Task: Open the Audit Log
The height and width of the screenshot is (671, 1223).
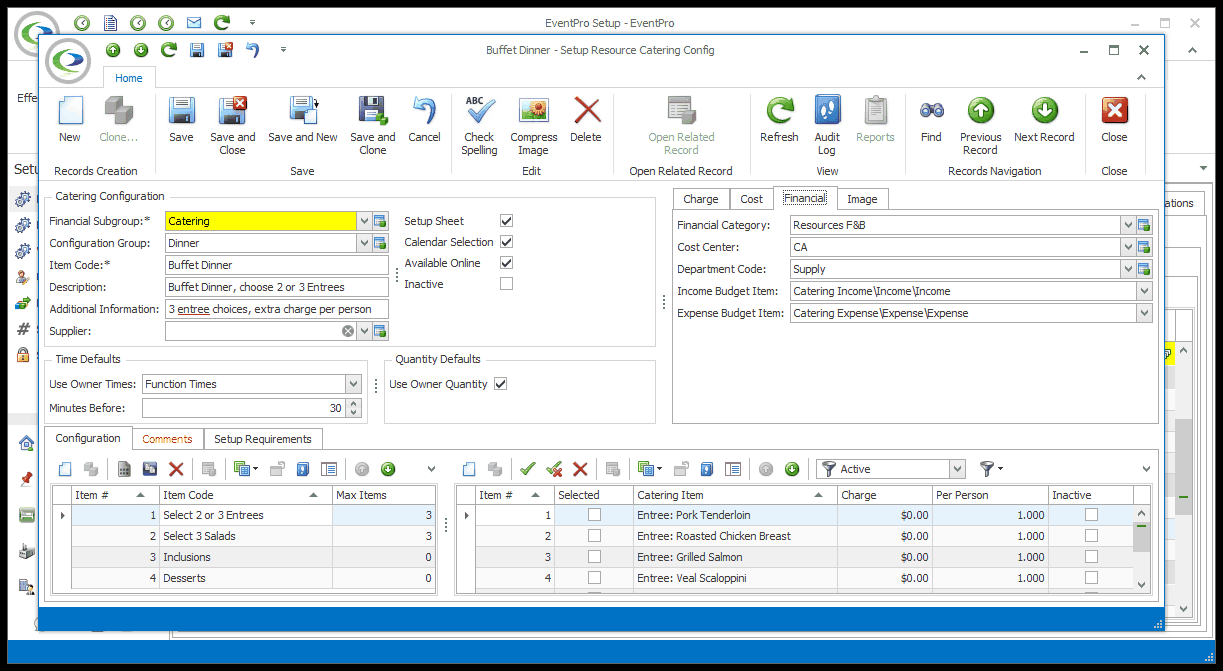Action: pos(827,125)
